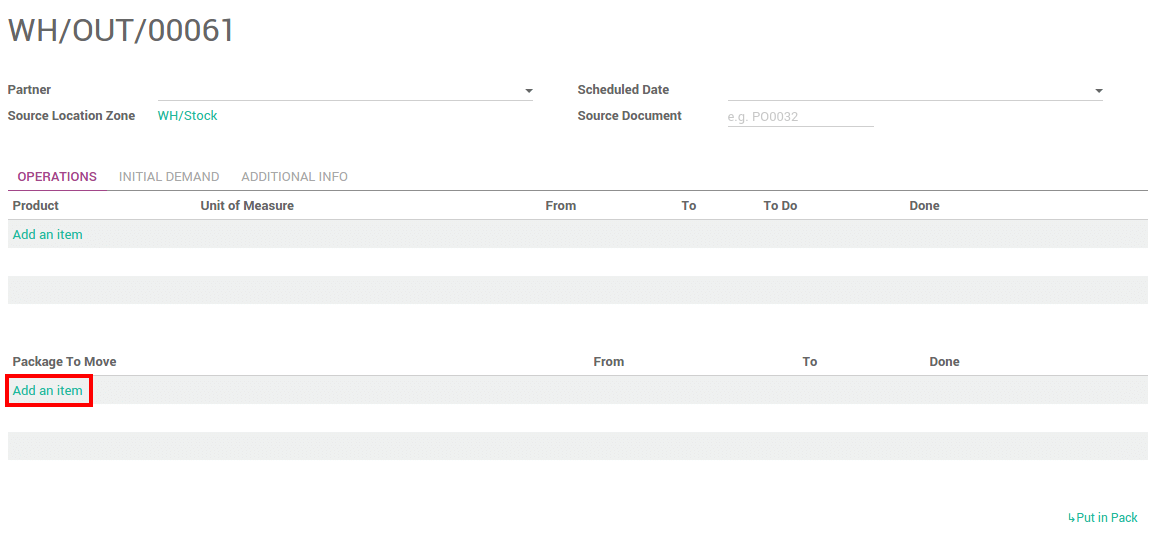Add an item under the Product table

[48, 235]
